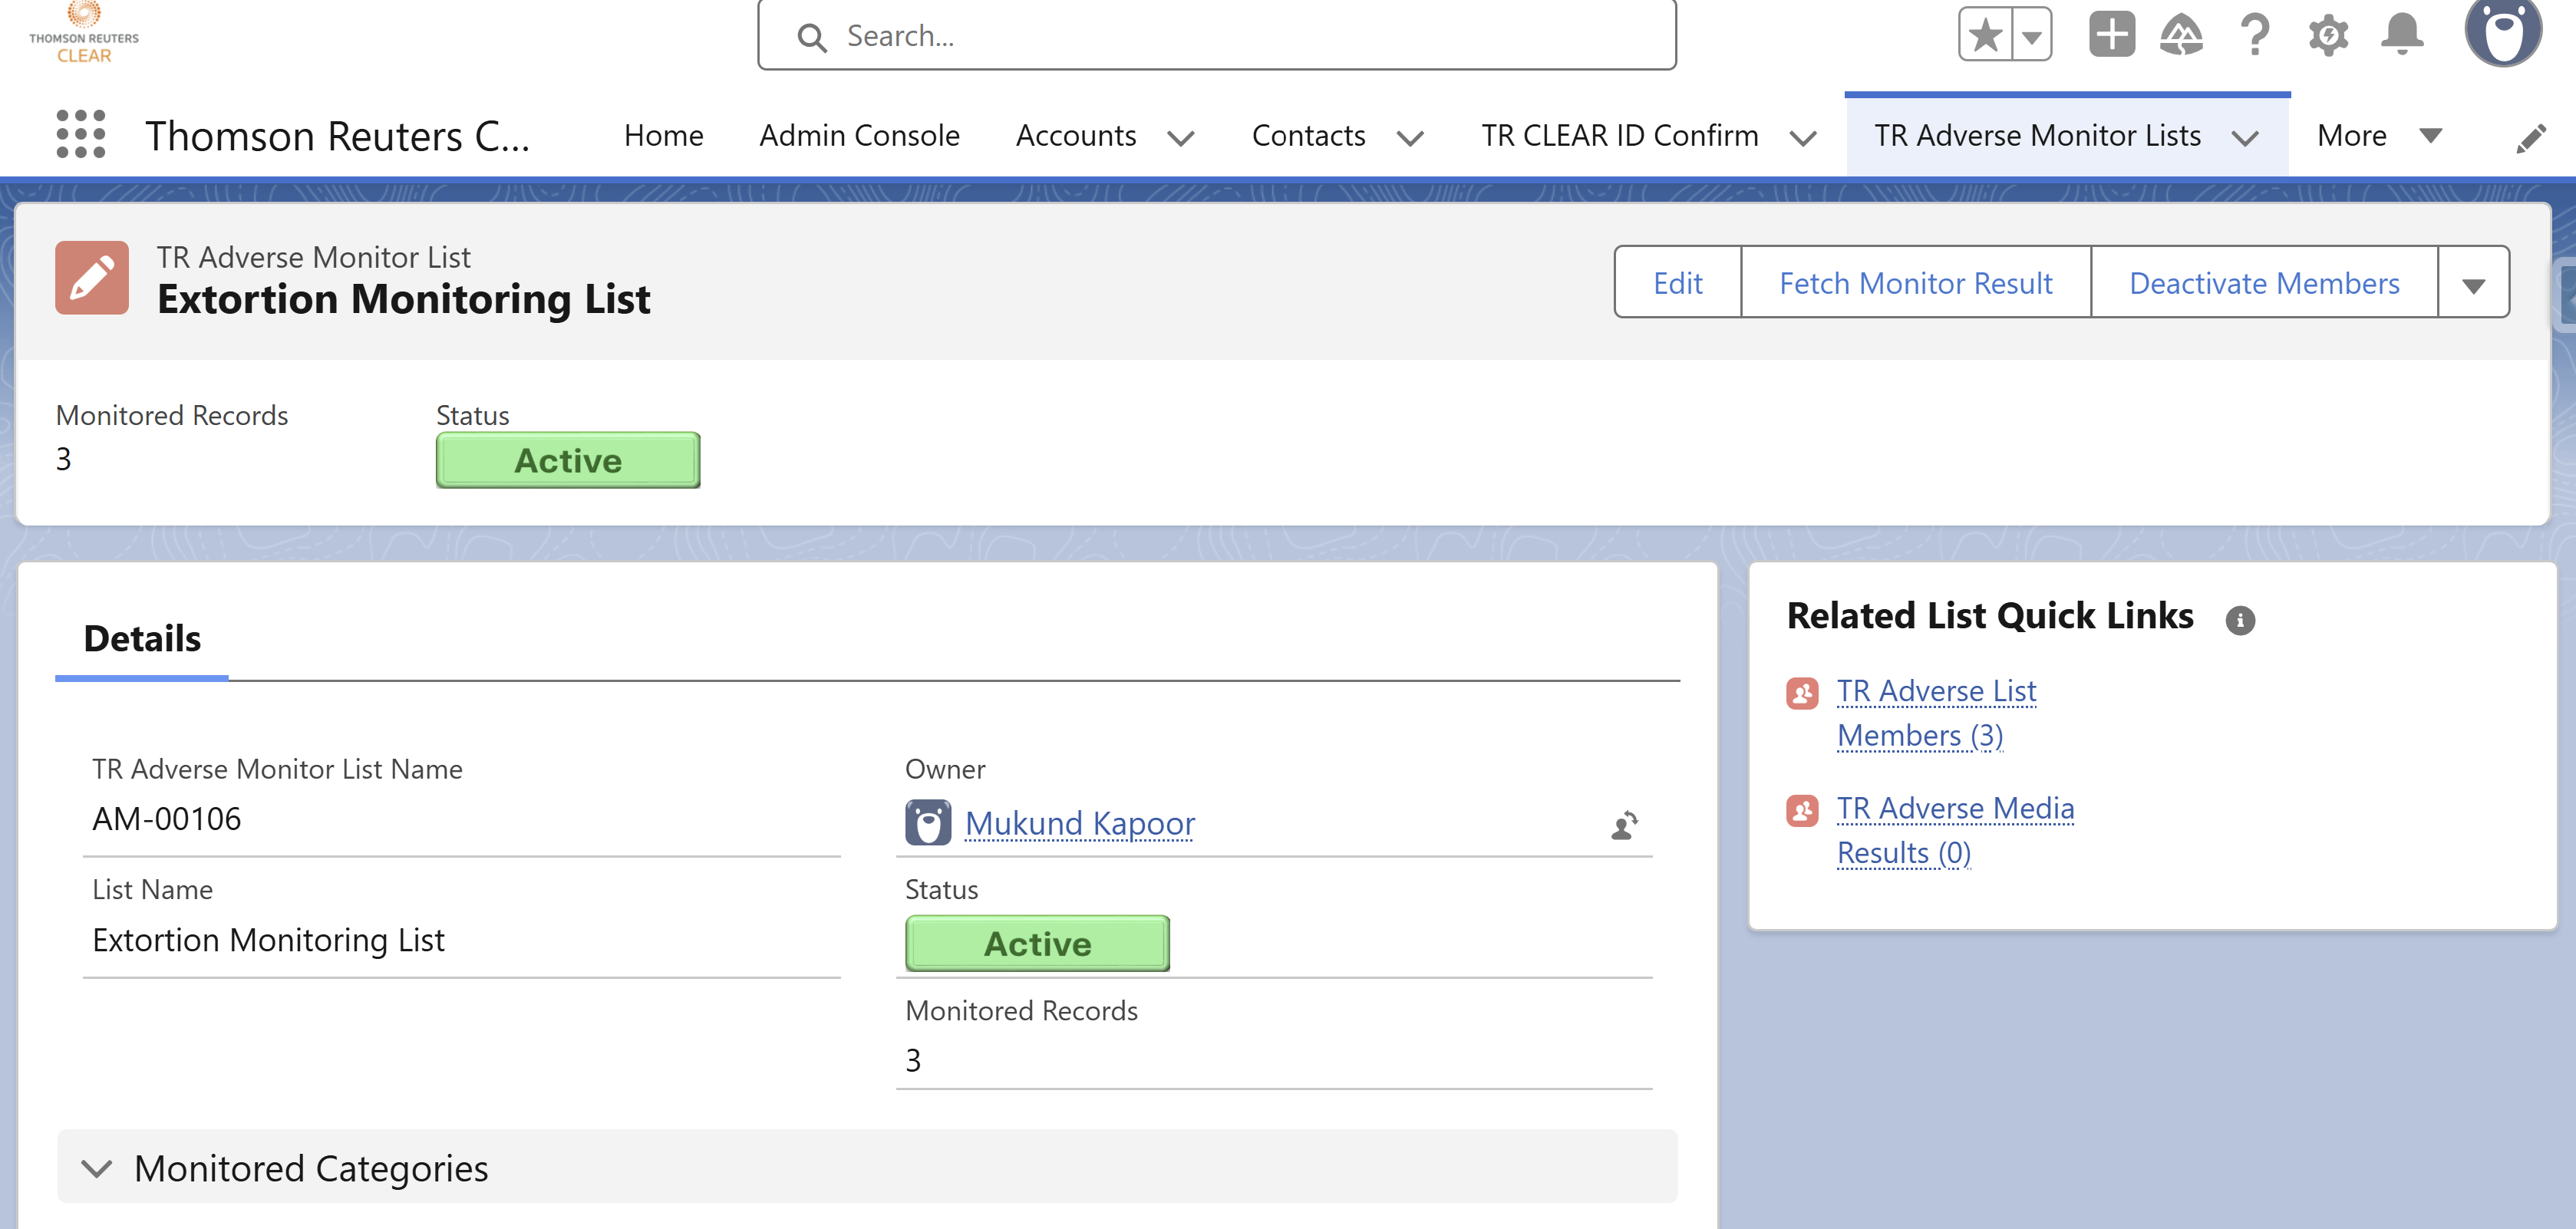Open TR Adverse Media Results (0) link

[x=1955, y=830]
